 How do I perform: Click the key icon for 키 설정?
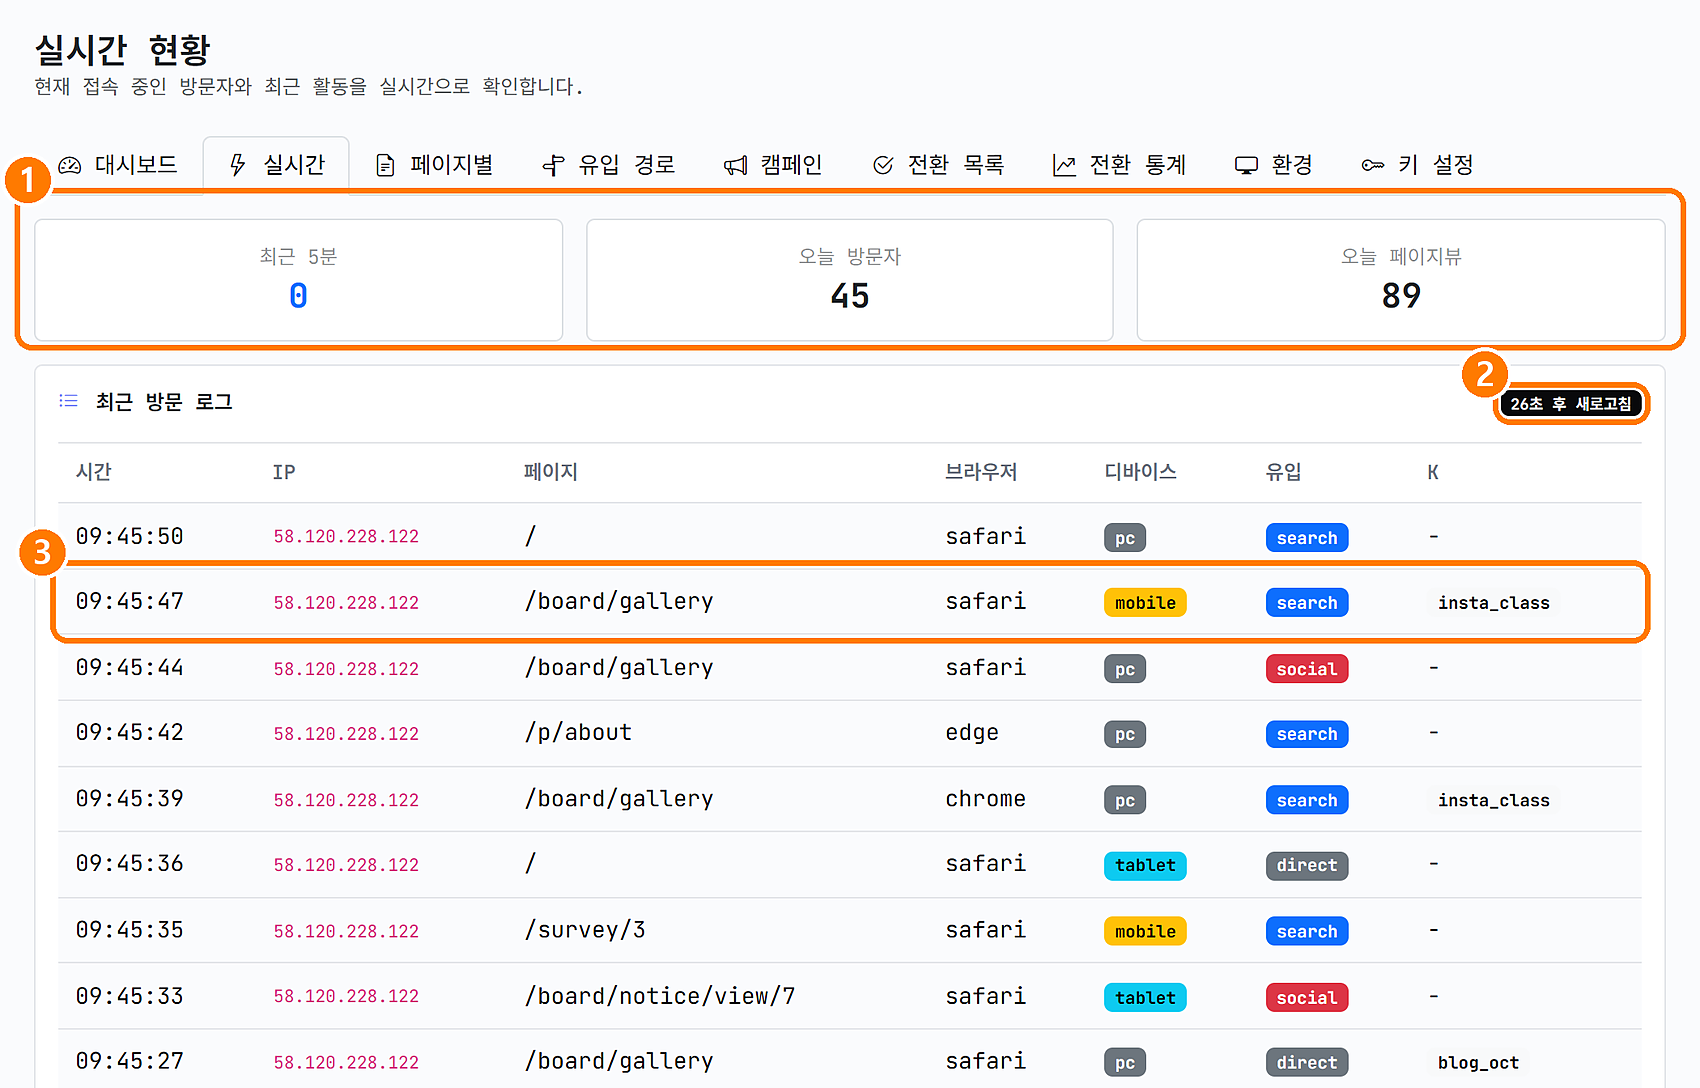tap(1373, 165)
